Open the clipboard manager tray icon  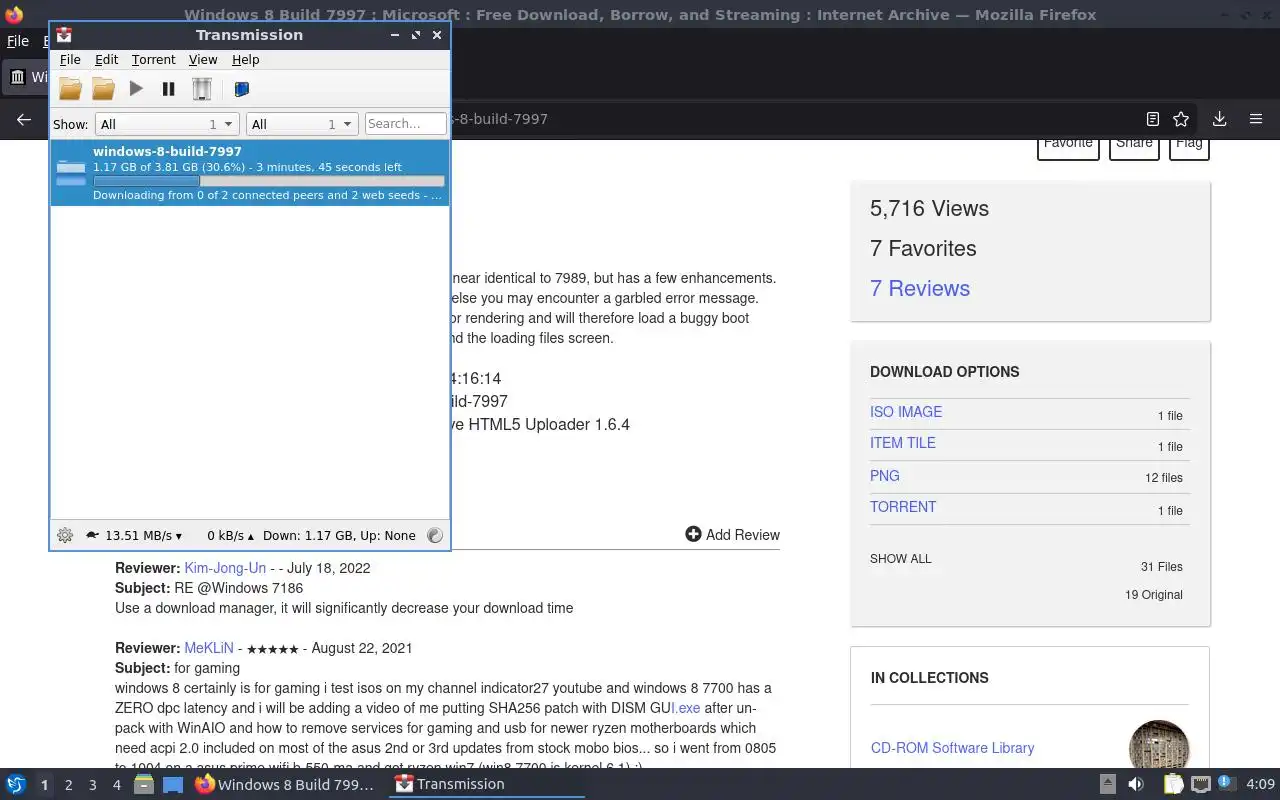tap(1173, 784)
